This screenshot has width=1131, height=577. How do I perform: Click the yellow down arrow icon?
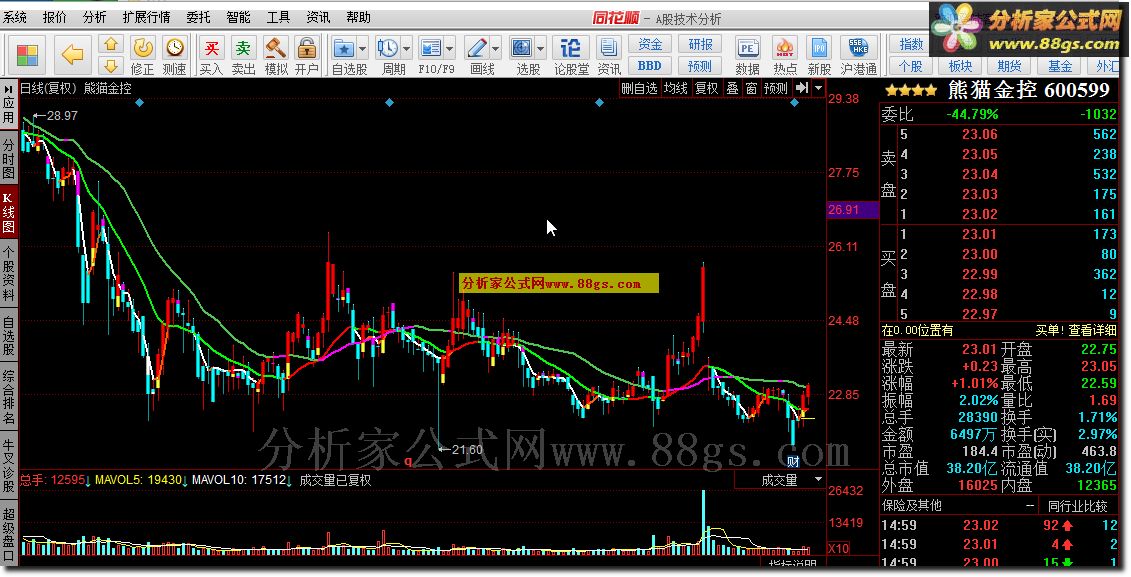[110, 66]
